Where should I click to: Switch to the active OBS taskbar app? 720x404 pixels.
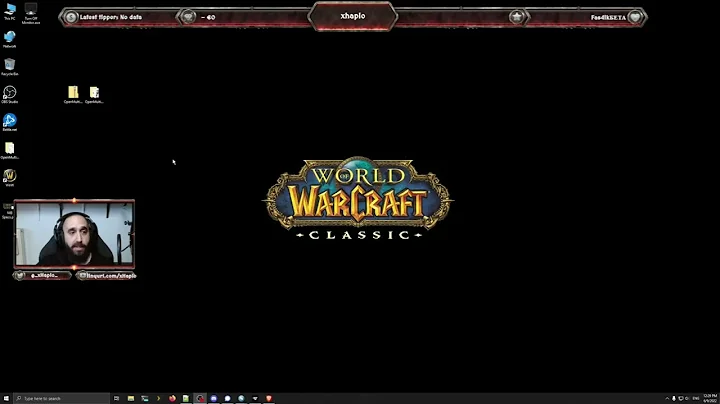tap(200, 398)
